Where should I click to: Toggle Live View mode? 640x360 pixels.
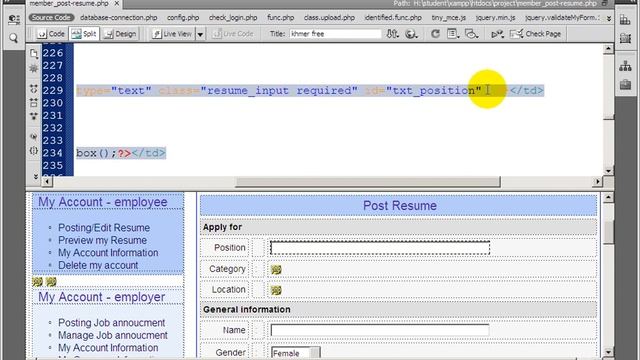point(172,34)
